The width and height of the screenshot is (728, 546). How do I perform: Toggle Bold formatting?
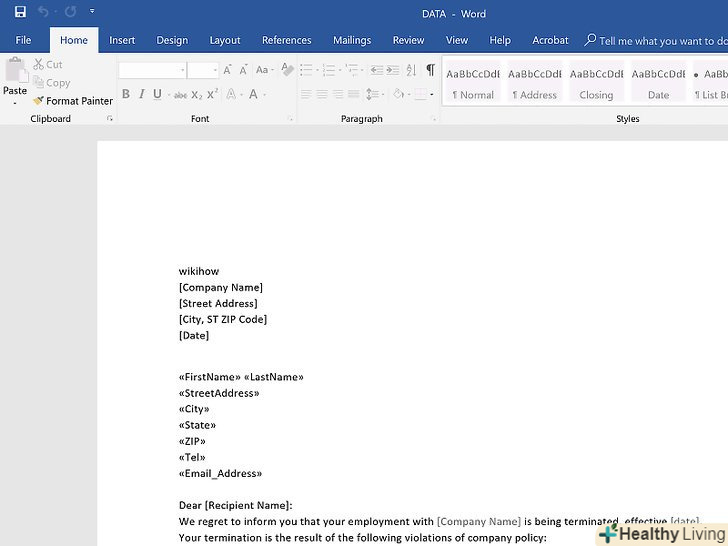click(125, 95)
